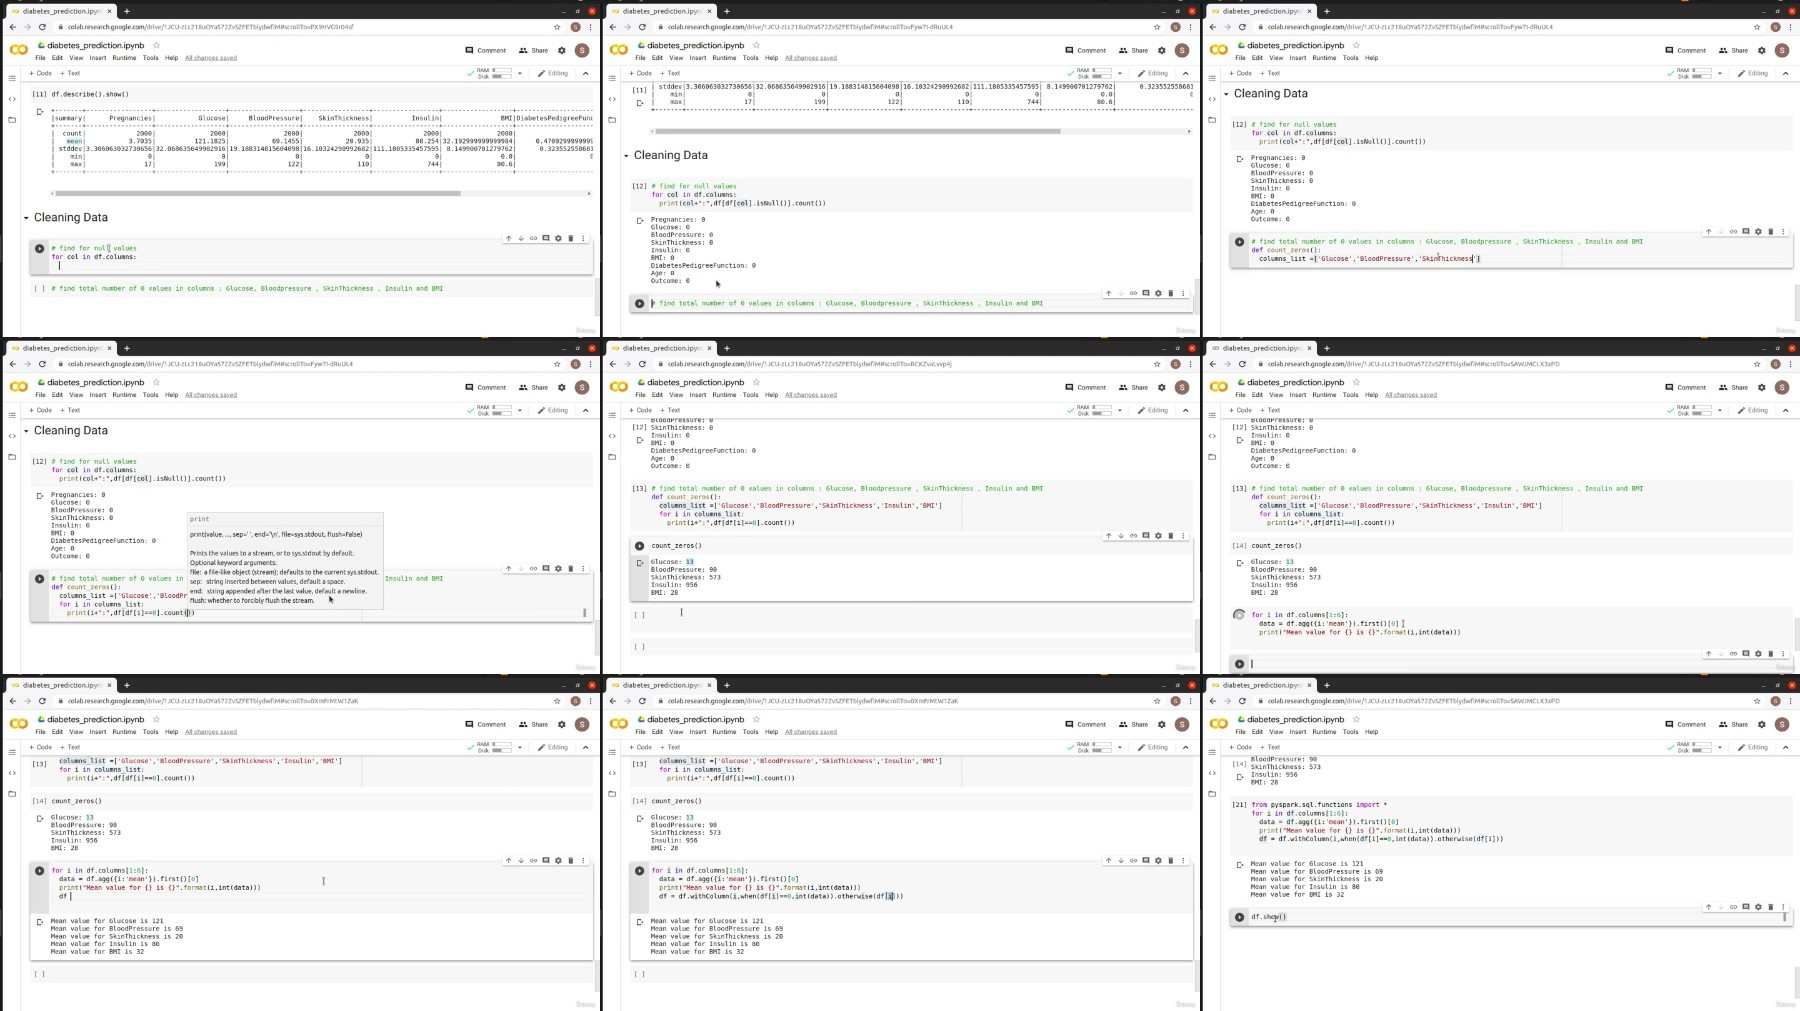
Task: Run the for-loop cell in bottom-left window
Action: [x=40, y=871]
